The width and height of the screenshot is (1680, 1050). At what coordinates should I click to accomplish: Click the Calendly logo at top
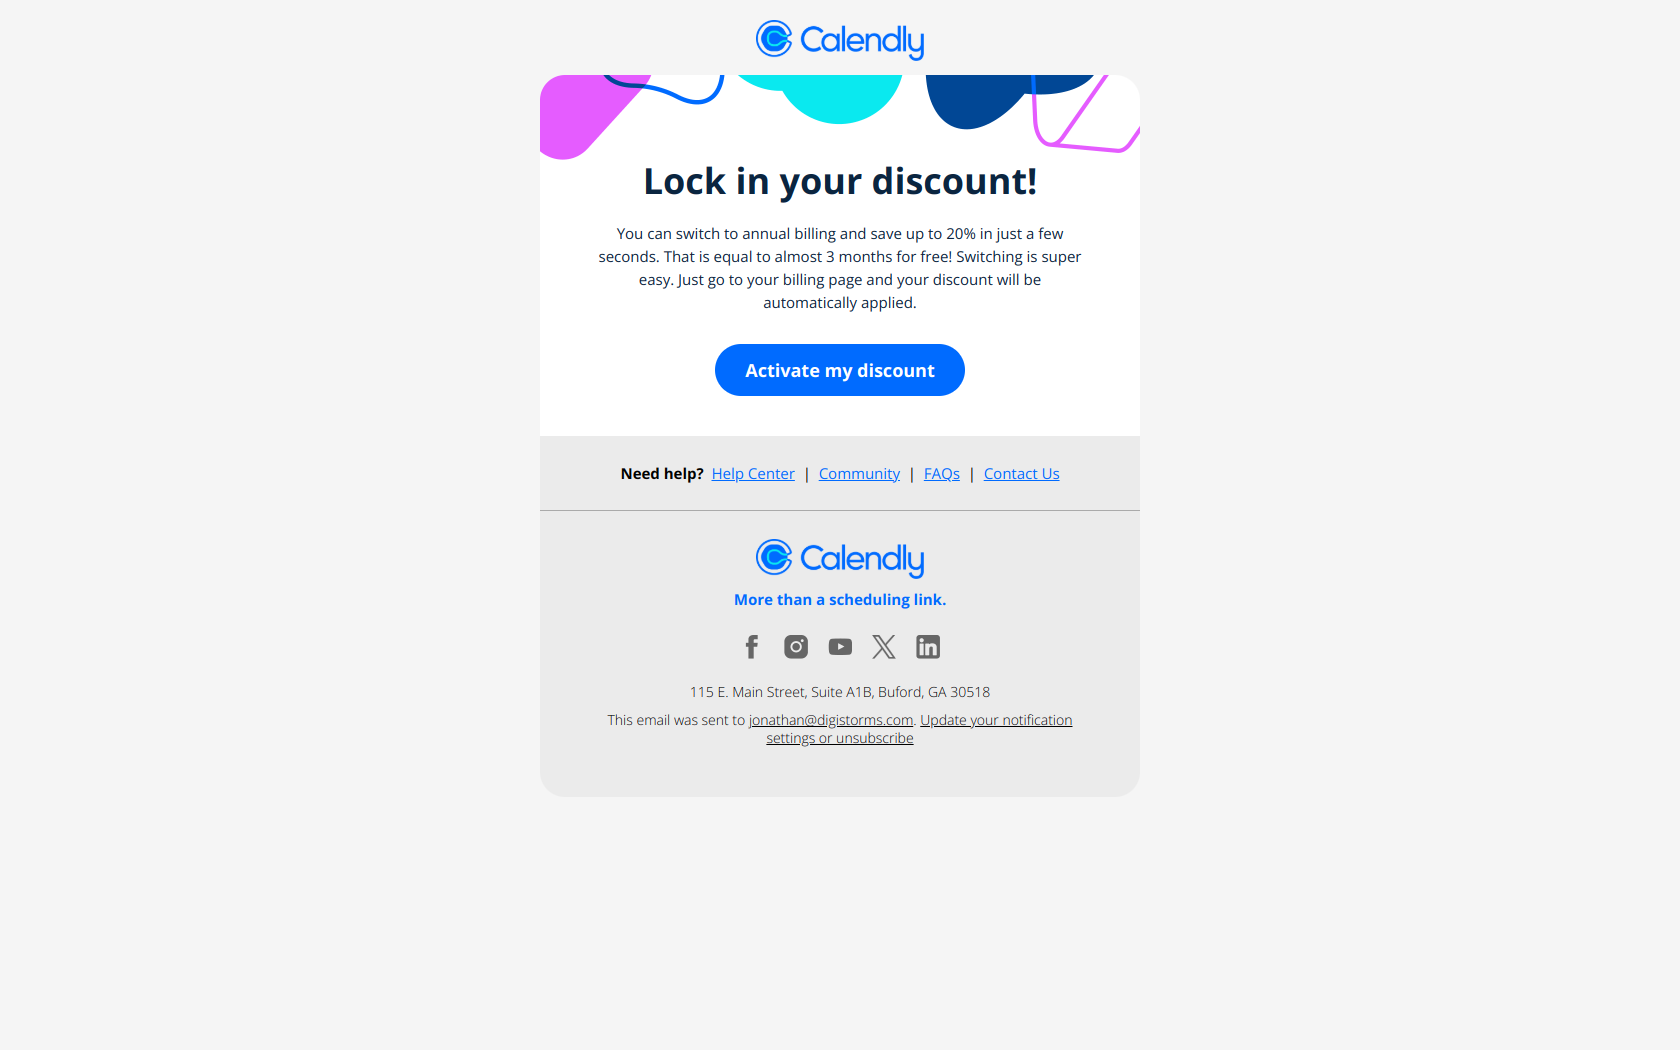[840, 40]
